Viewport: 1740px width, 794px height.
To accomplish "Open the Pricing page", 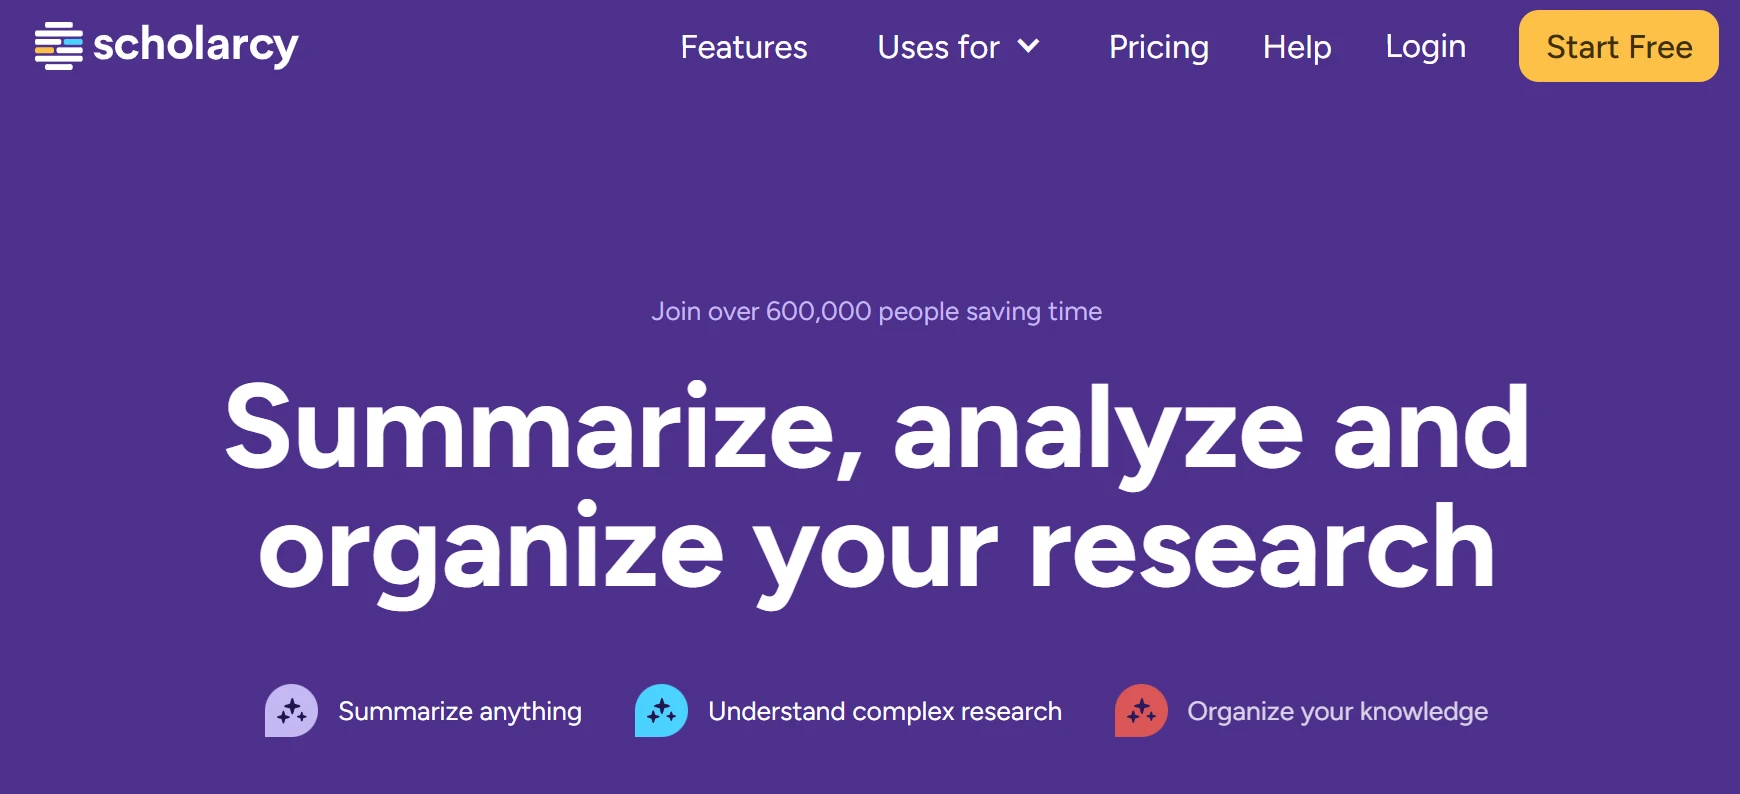I will [x=1158, y=47].
